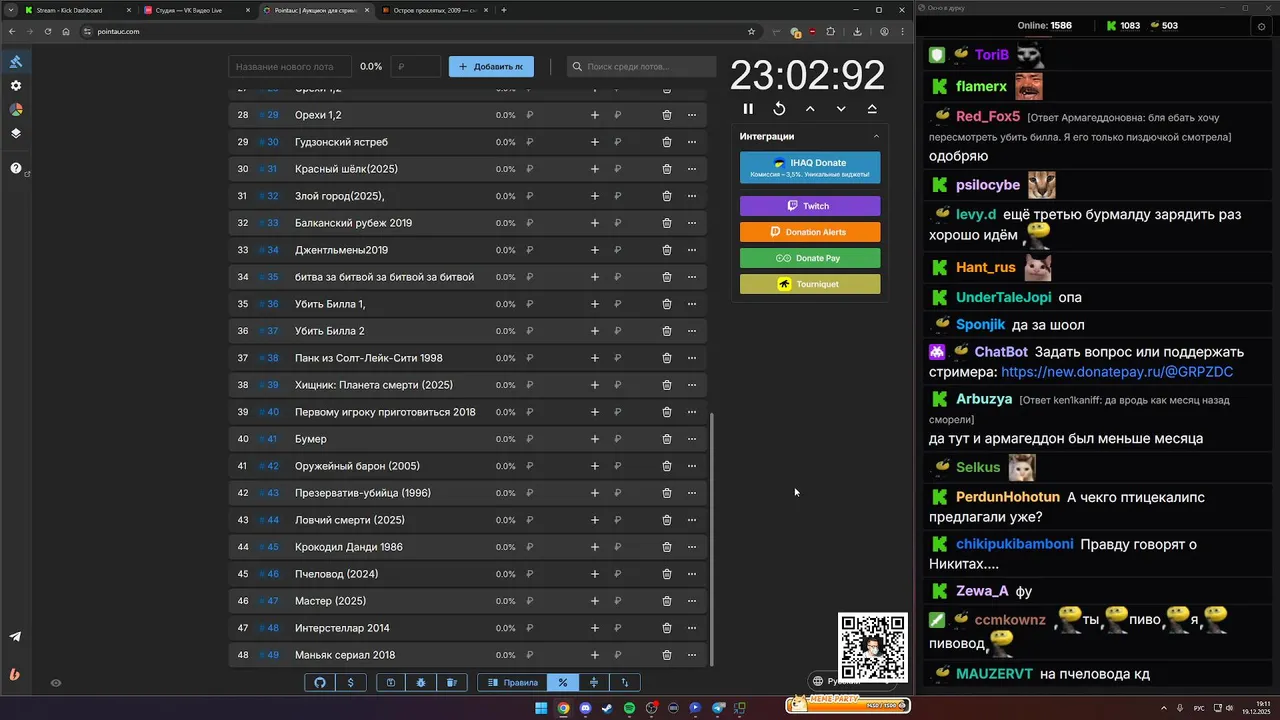Connect Donate Pay integration
The width and height of the screenshot is (1280, 720).
click(x=810, y=258)
